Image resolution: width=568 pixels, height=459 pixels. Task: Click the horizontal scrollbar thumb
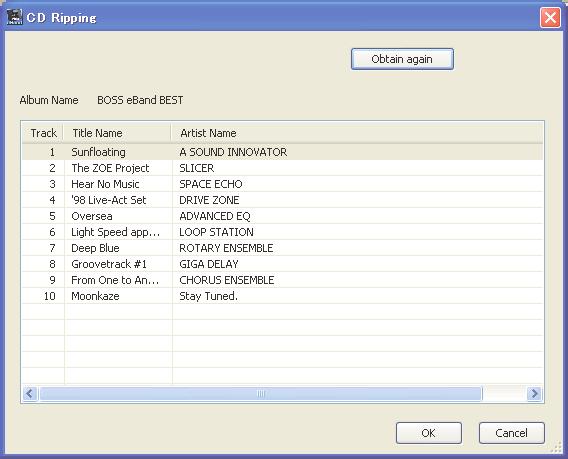pyautogui.click(x=261, y=393)
